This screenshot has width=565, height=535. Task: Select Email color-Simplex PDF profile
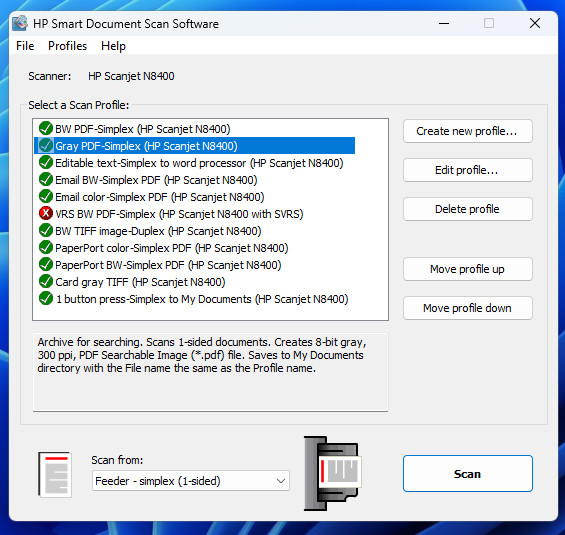pyautogui.click(x=160, y=197)
